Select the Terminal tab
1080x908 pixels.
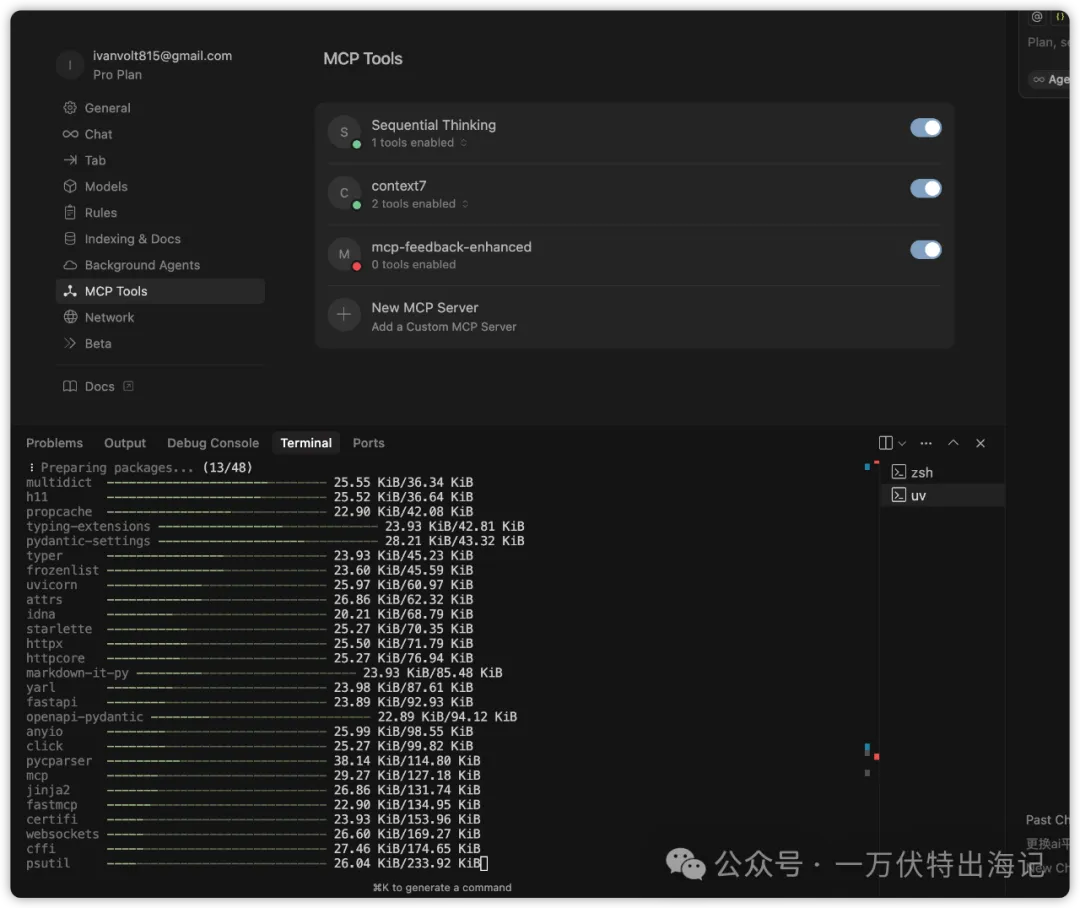[x=306, y=443]
